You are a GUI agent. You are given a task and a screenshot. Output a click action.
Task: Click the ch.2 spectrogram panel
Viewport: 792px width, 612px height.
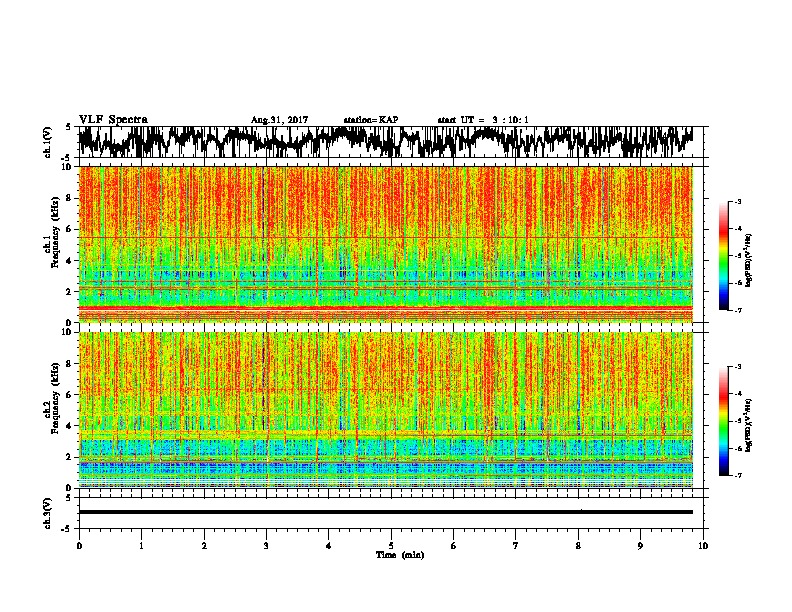coord(386,410)
